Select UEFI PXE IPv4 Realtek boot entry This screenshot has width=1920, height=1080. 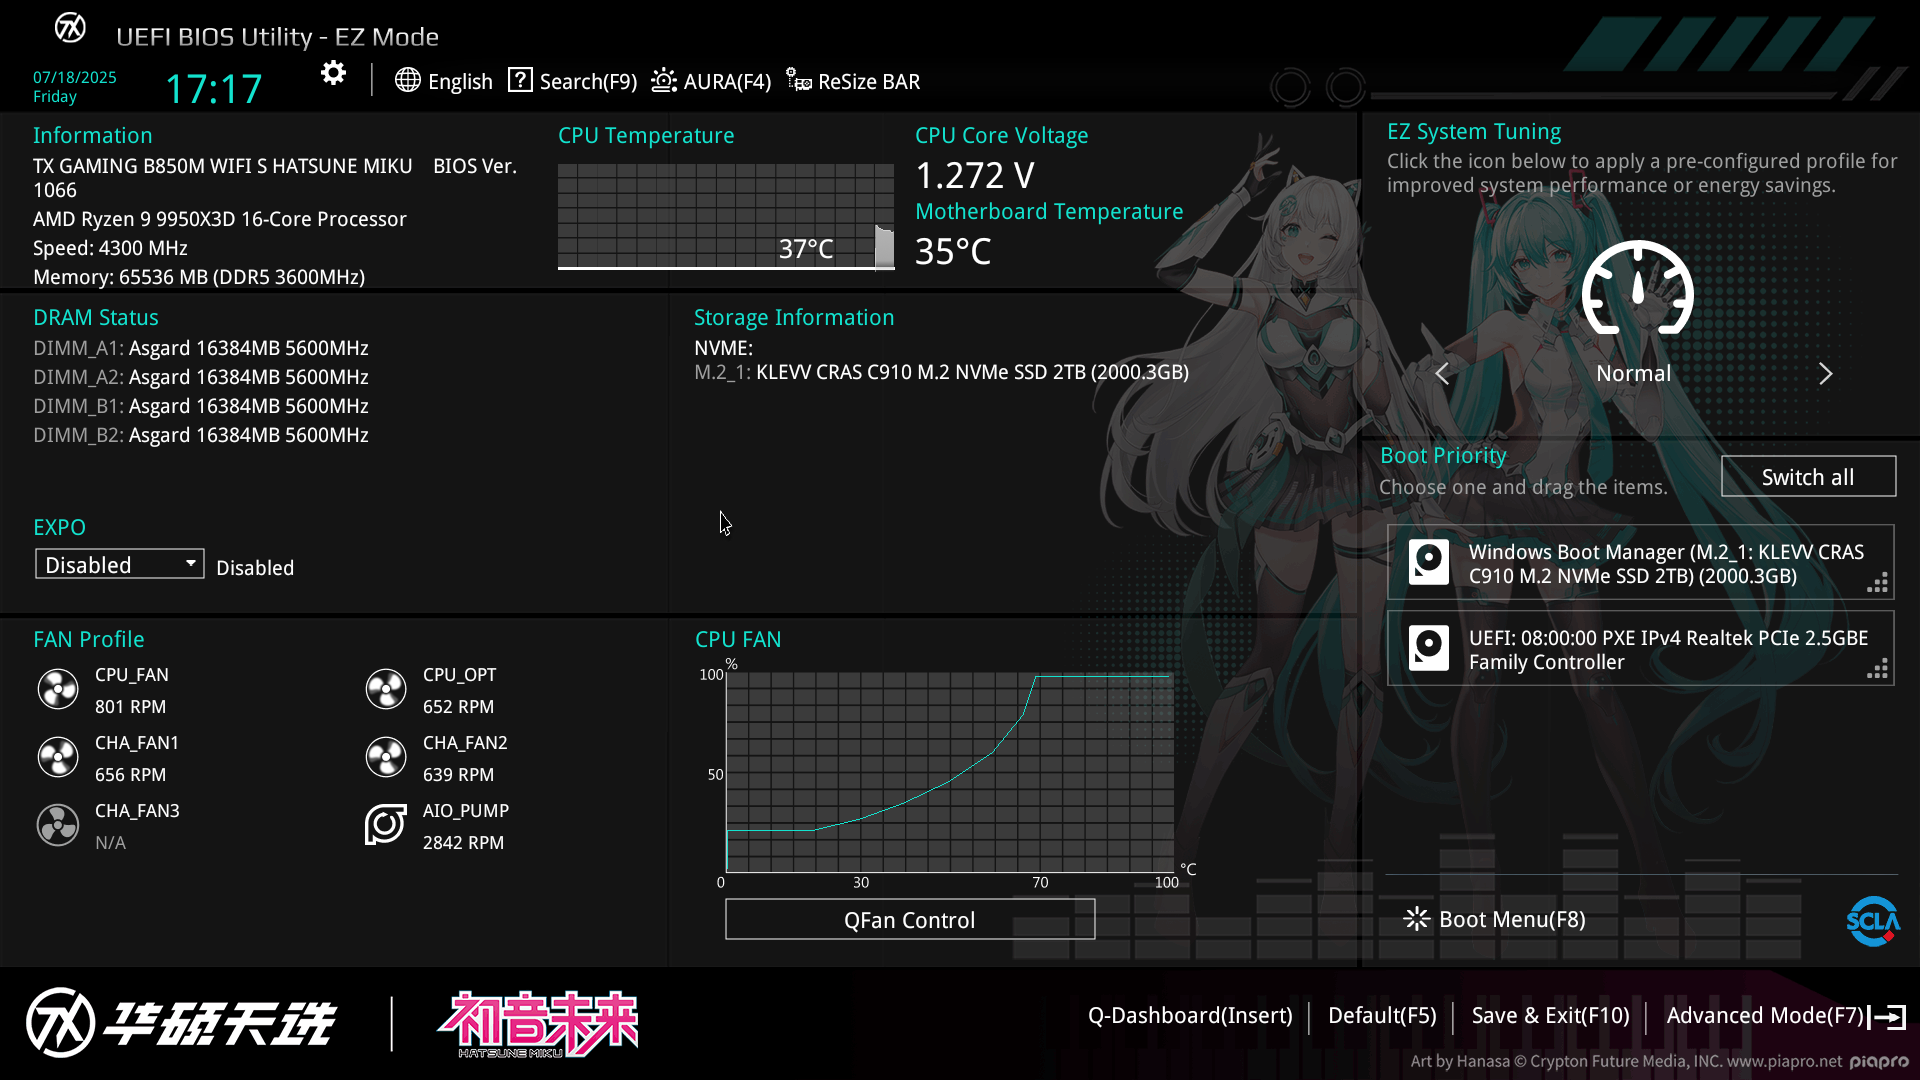[x=1640, y=648]
